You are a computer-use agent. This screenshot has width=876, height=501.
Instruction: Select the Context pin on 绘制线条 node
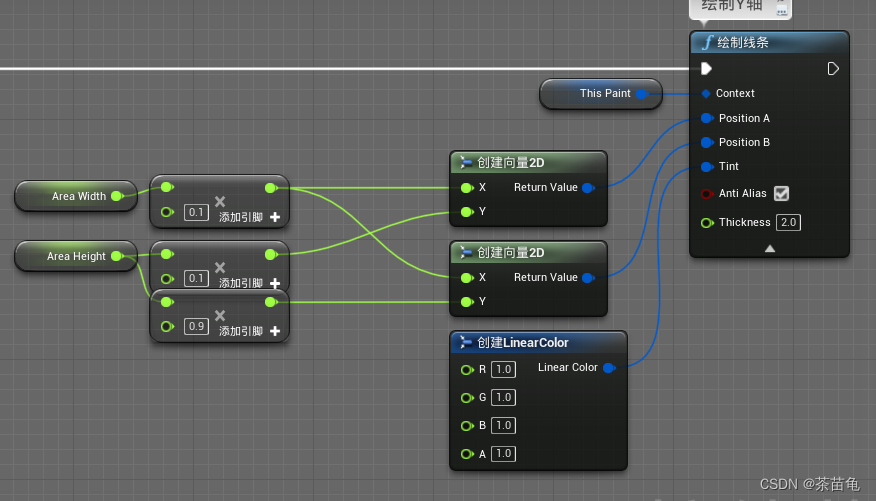706,93
